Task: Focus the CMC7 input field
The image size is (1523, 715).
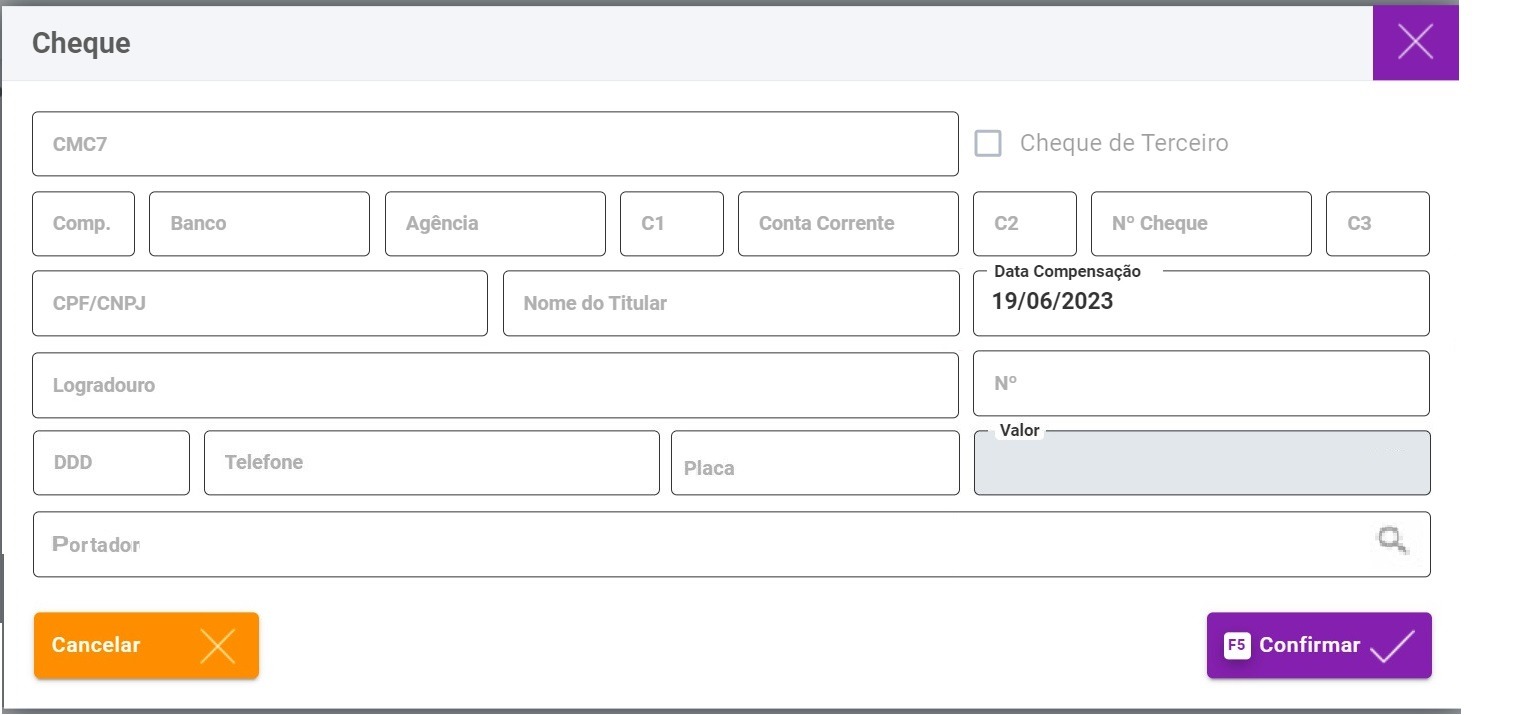Action: 495,144
